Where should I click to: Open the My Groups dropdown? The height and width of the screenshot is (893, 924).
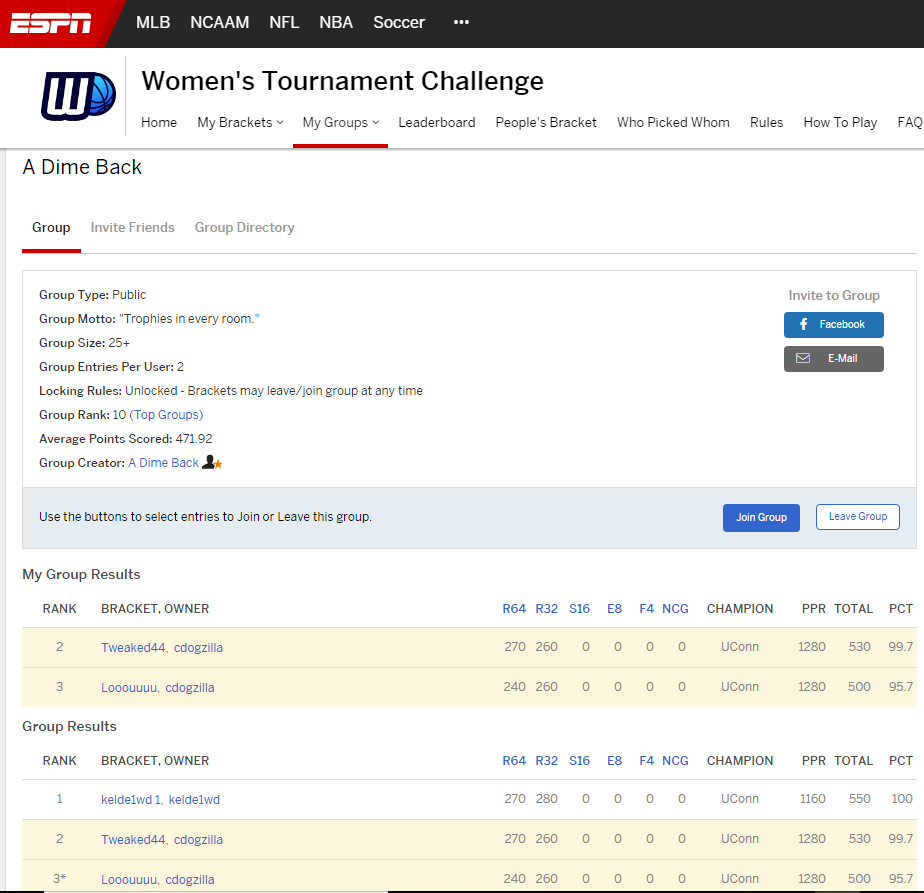[x=338, y=122]
